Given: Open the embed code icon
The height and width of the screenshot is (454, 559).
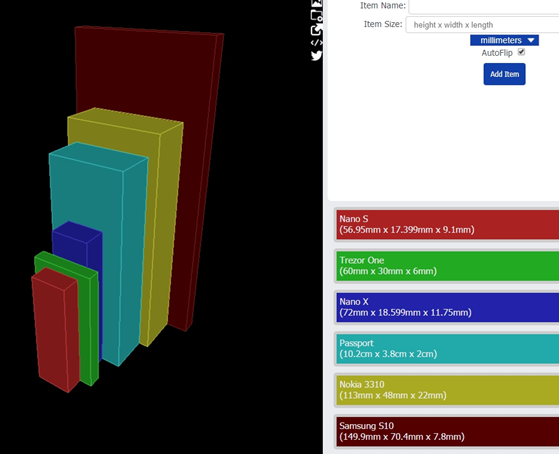Looking at the screenshot, I should tap(317, 43).
